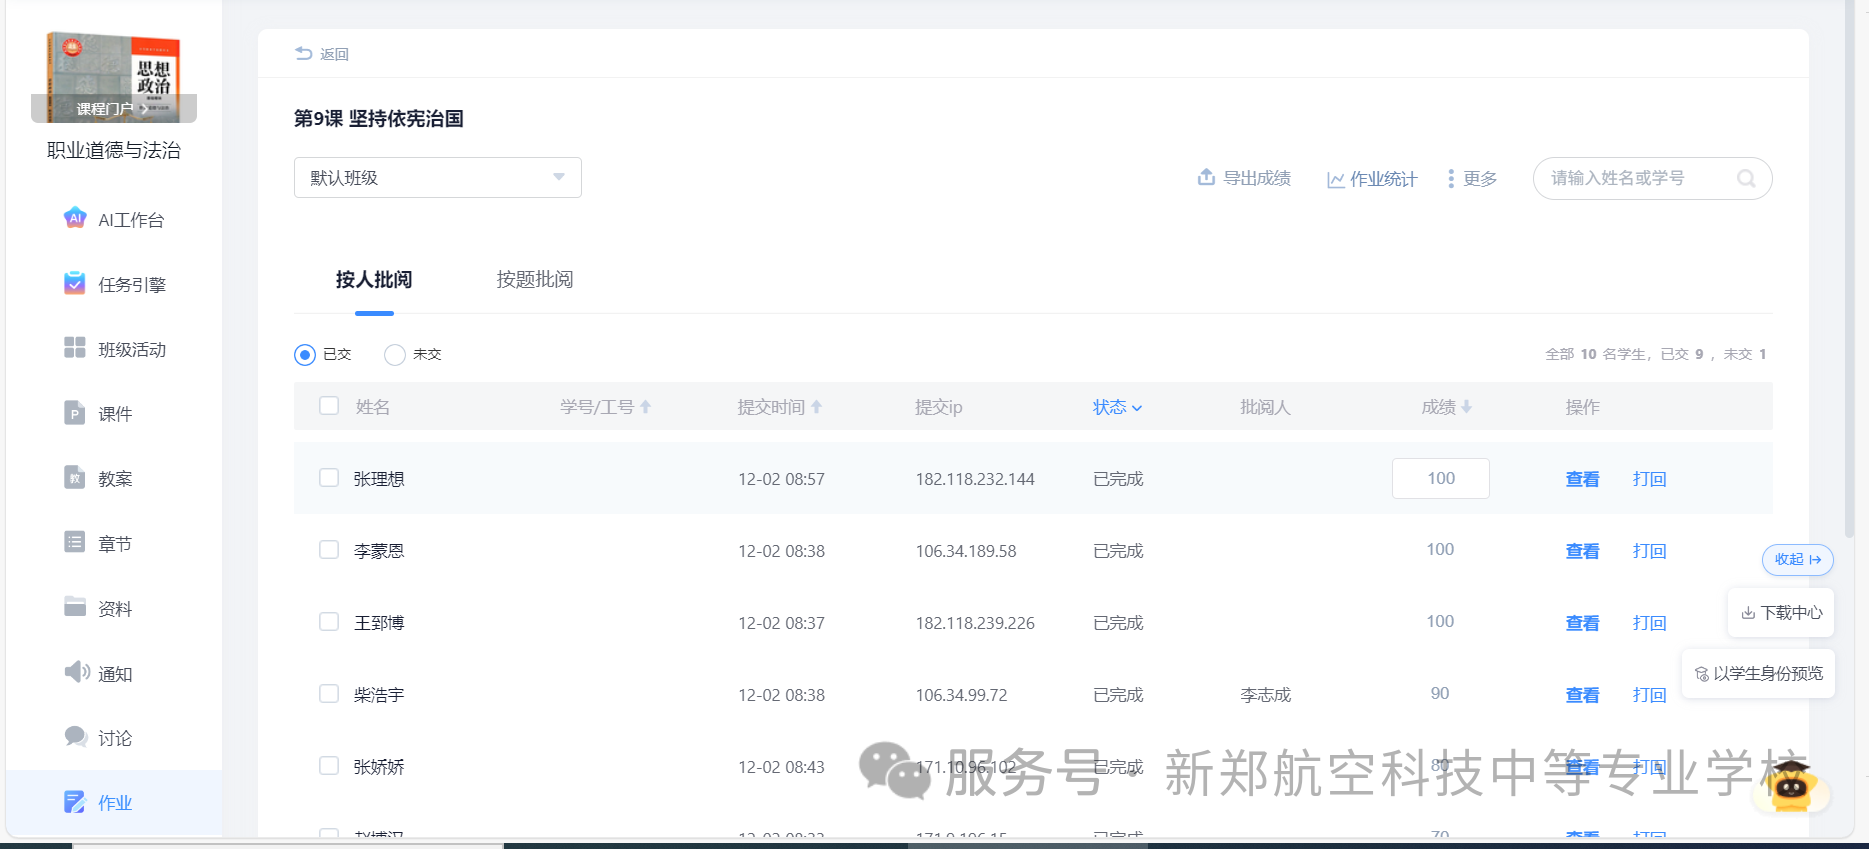Click the 以学生身份预览 preview icon
Screen dimensions: 1869x849
pyautogui.click(x=1702, y=674)
